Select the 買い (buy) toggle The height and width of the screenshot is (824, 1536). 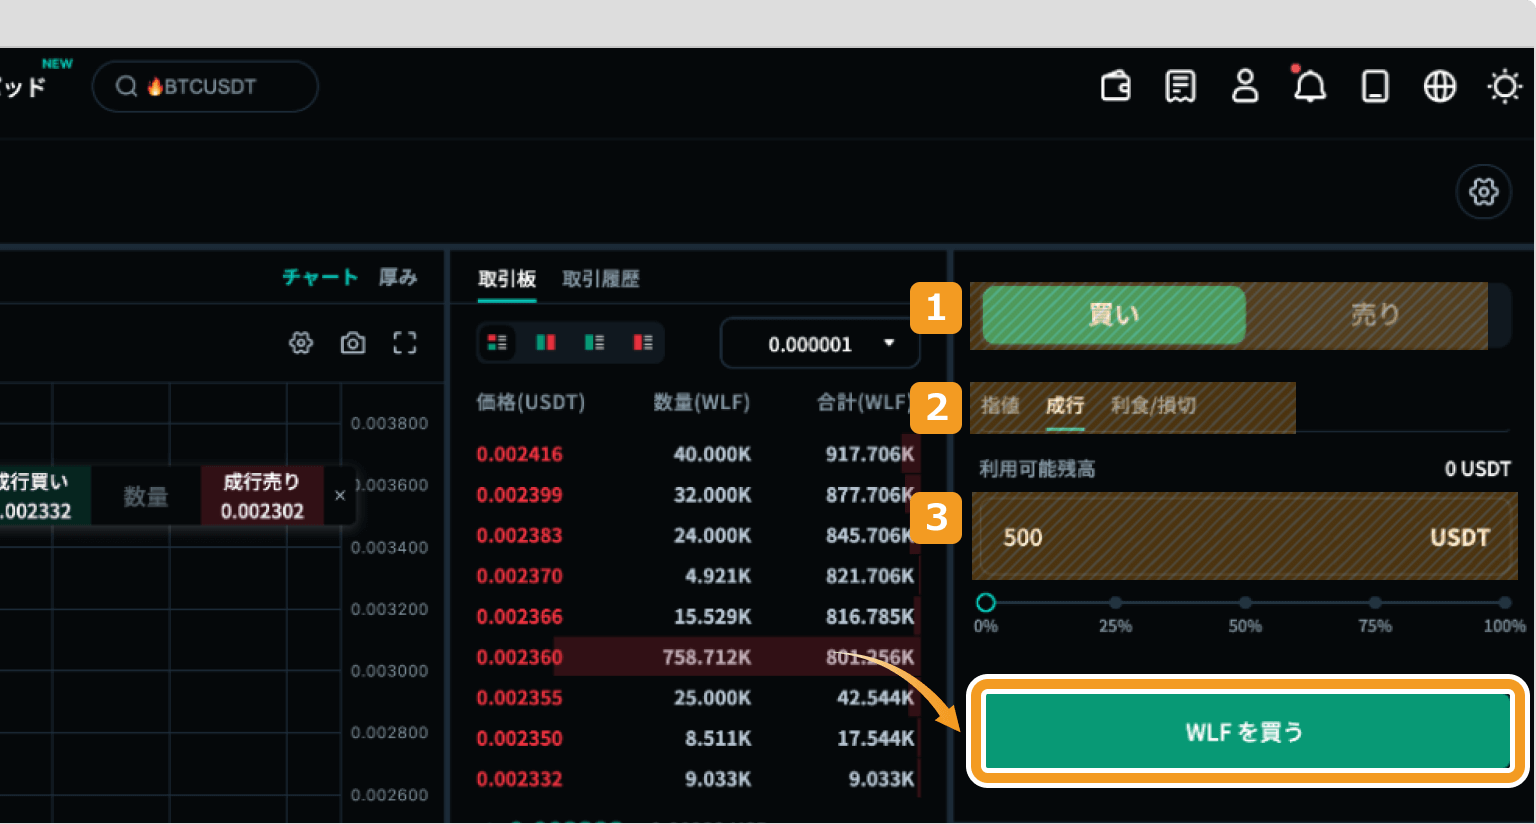pos(1113,315)
